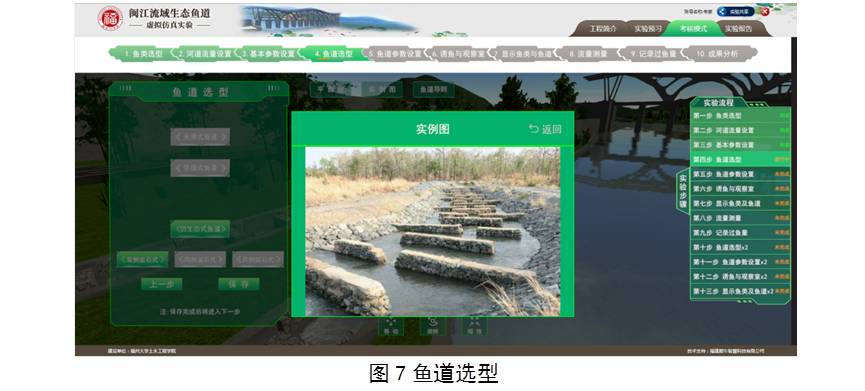The width and height of the screenshot is (865, 391).
Task: Go to step 2 河道流量设置
Action: pos(205,54)
